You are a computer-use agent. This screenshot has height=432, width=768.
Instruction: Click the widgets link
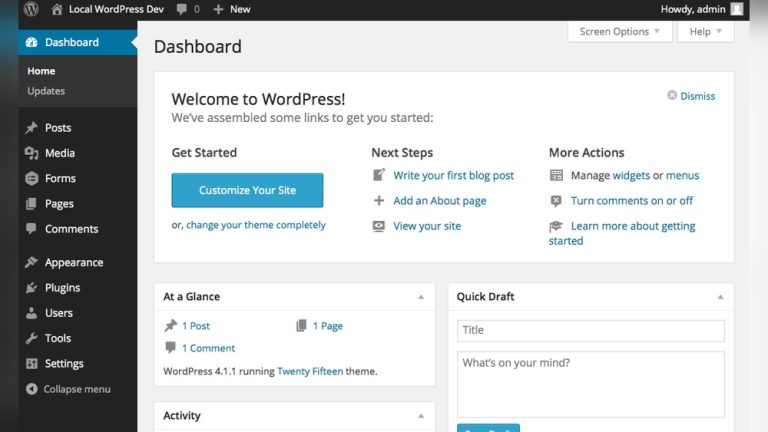pos(631,175)
